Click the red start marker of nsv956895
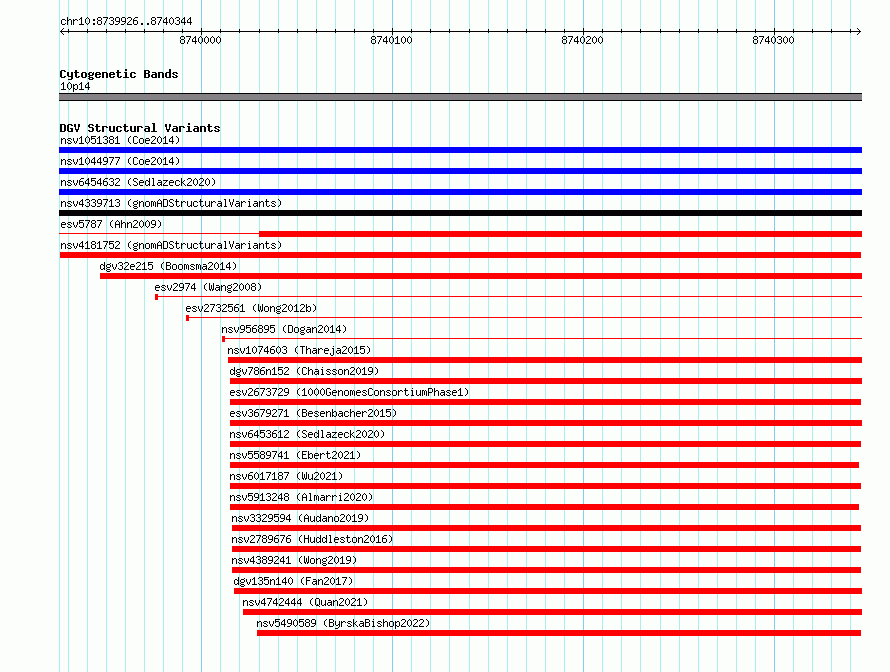The image size is (890, 672). tap(223, 339)
